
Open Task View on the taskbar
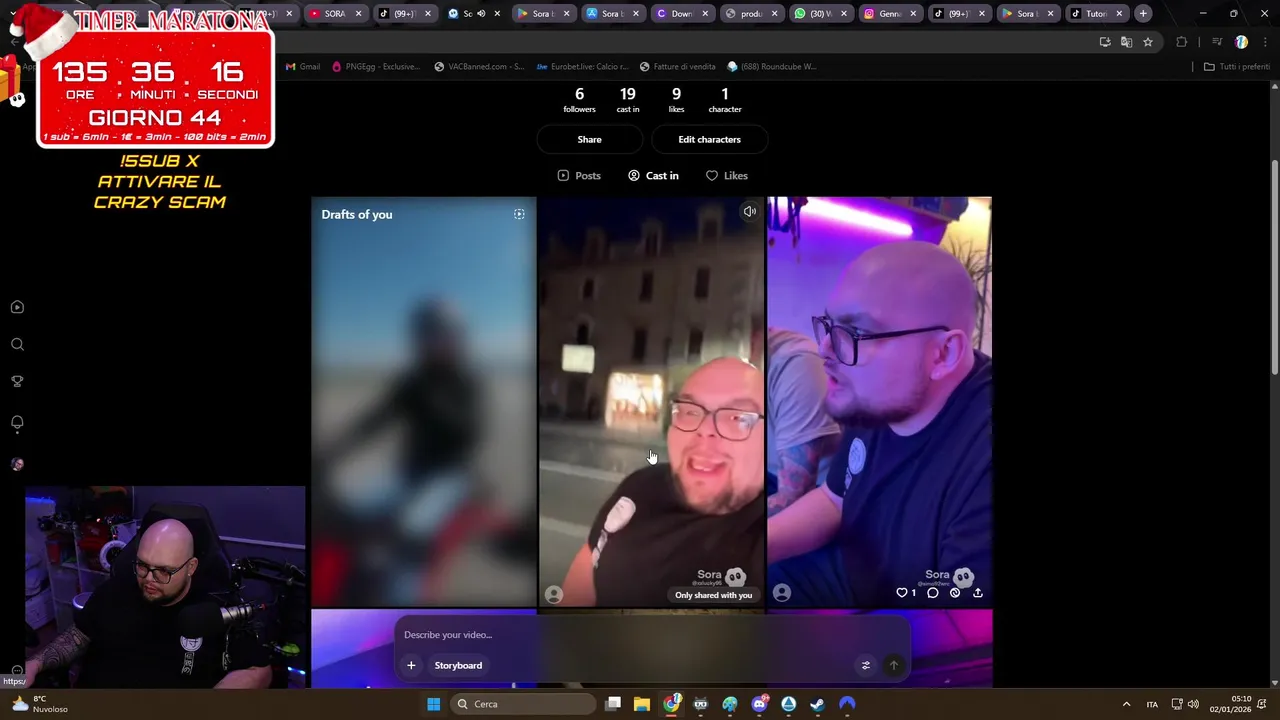[613, 704]
